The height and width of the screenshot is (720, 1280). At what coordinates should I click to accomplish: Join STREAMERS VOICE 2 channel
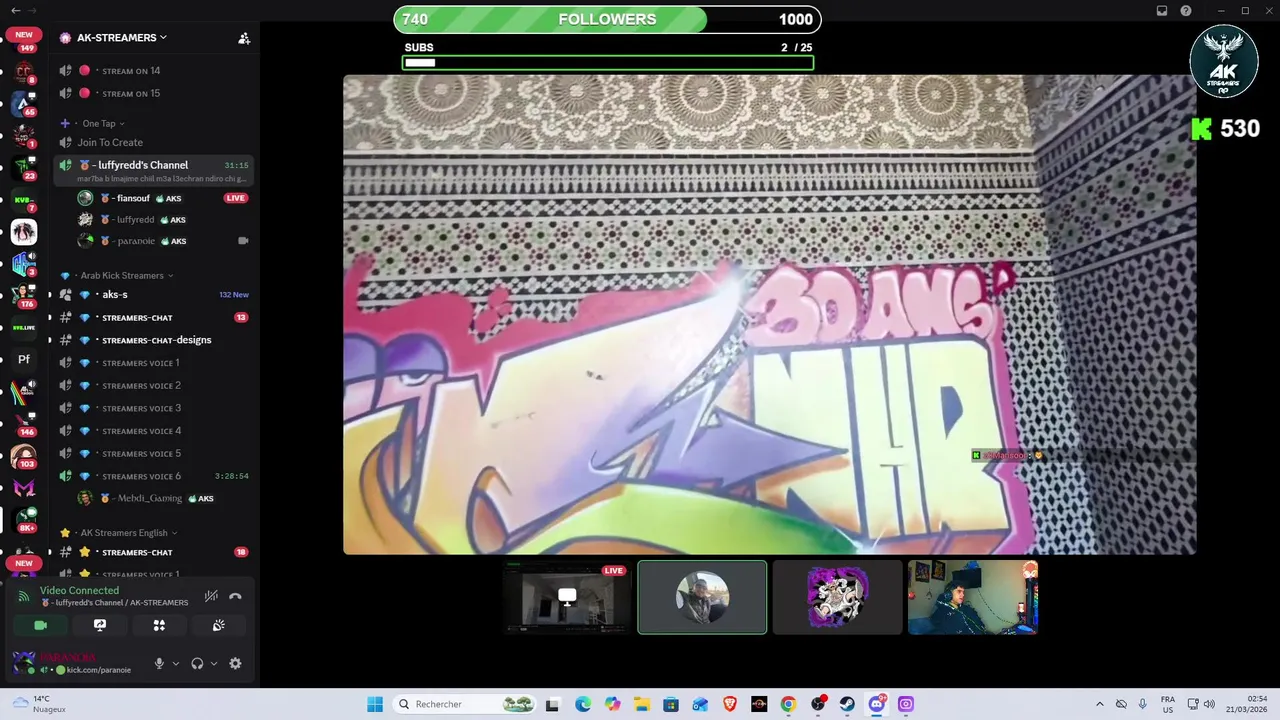click(x=154, y=385)
